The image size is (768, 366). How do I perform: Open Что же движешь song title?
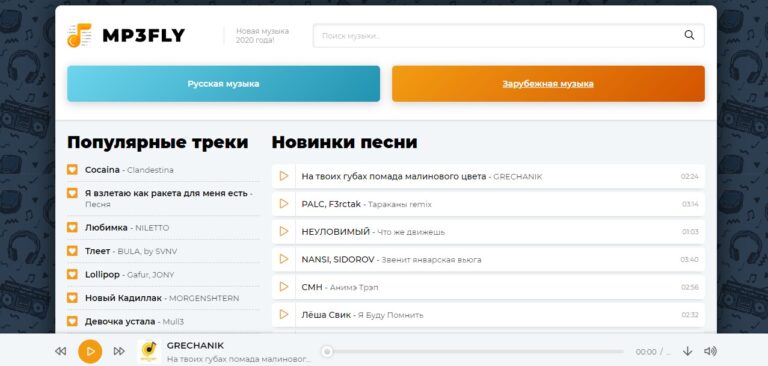pos(411,232)
